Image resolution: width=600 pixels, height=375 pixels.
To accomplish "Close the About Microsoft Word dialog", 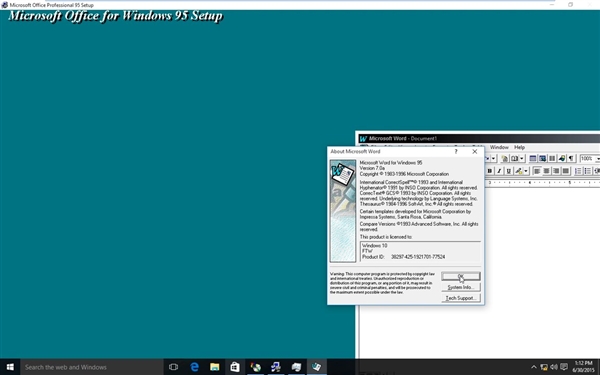I will (x=474, y=152).
